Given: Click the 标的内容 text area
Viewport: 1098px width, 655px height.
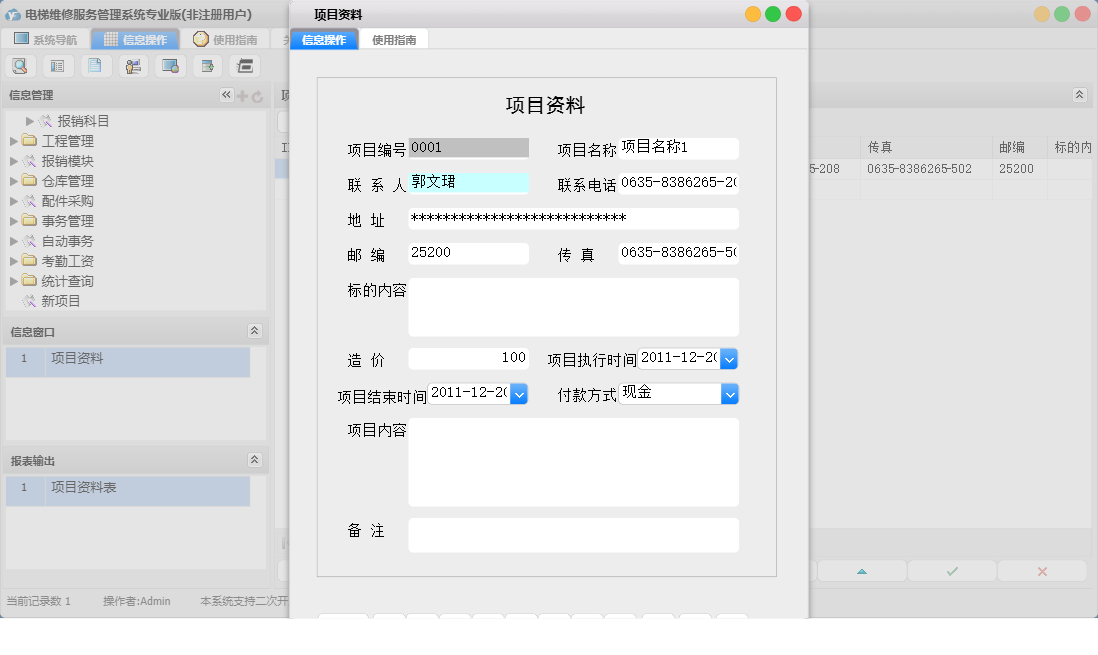Looking at the screenshot, I should 573,307.
